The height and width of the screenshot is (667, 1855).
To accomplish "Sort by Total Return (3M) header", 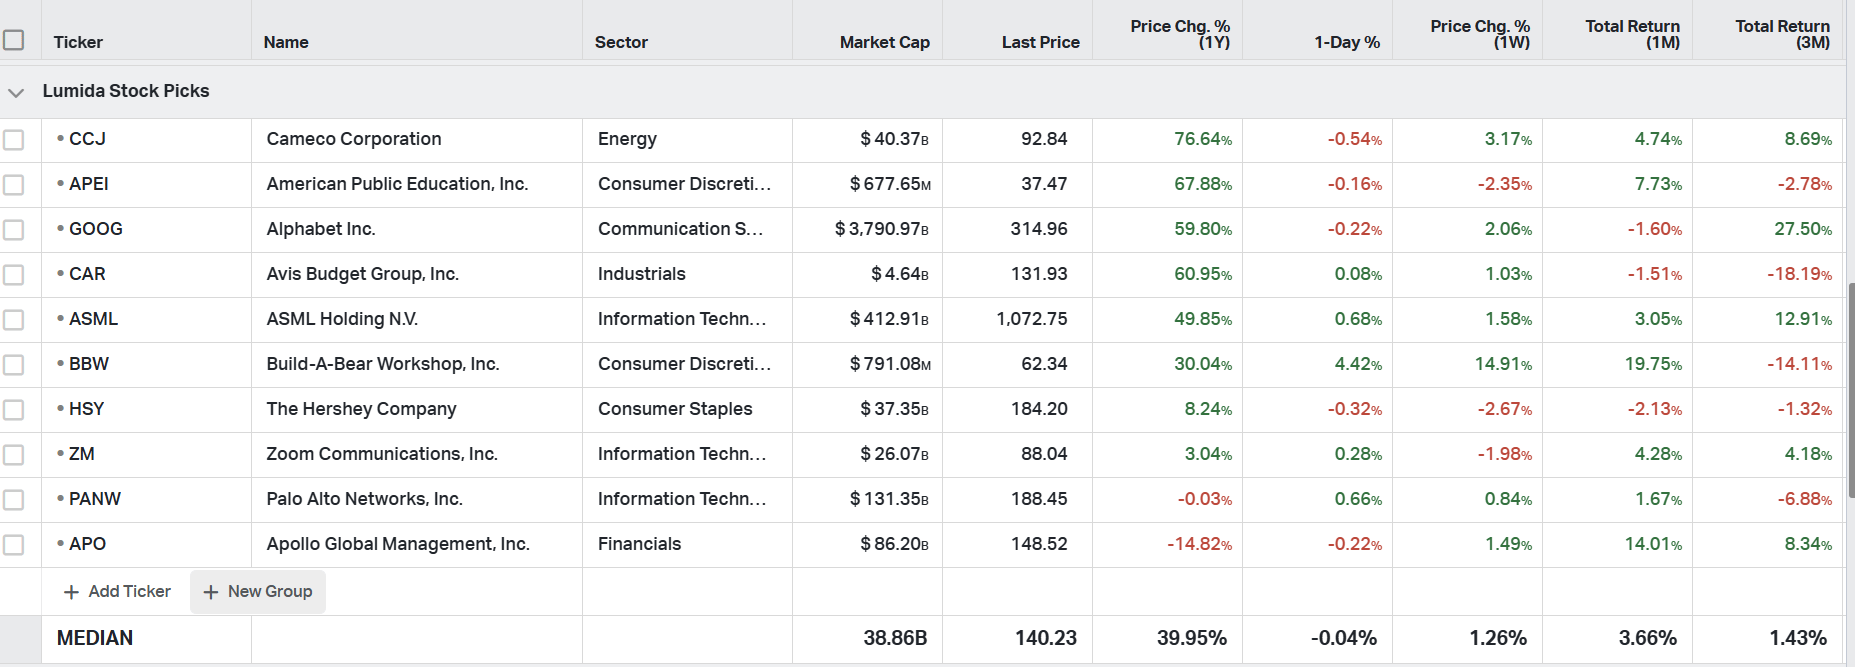I will pos(1782,34).
